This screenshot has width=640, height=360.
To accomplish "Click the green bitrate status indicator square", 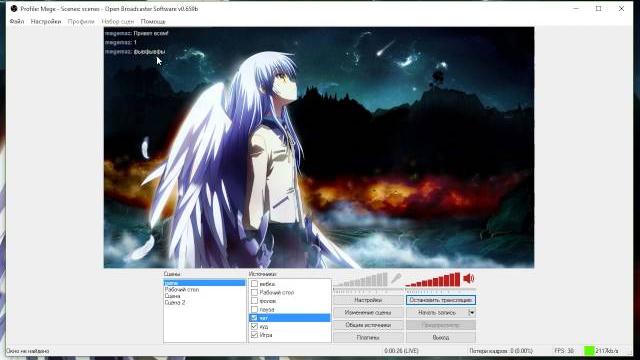I will click(589, 351).
